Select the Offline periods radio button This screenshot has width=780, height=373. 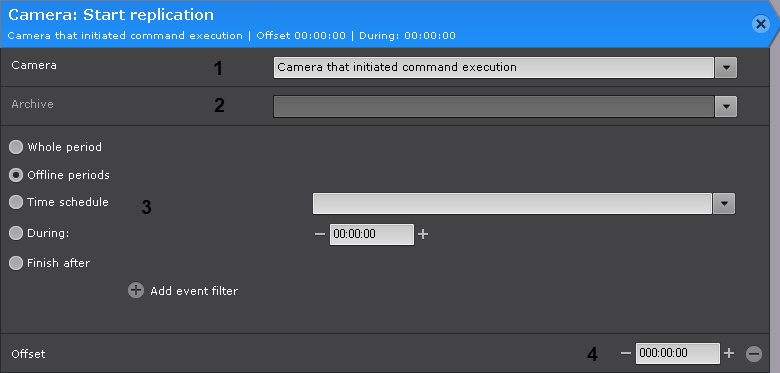click(x=16, y=175)
